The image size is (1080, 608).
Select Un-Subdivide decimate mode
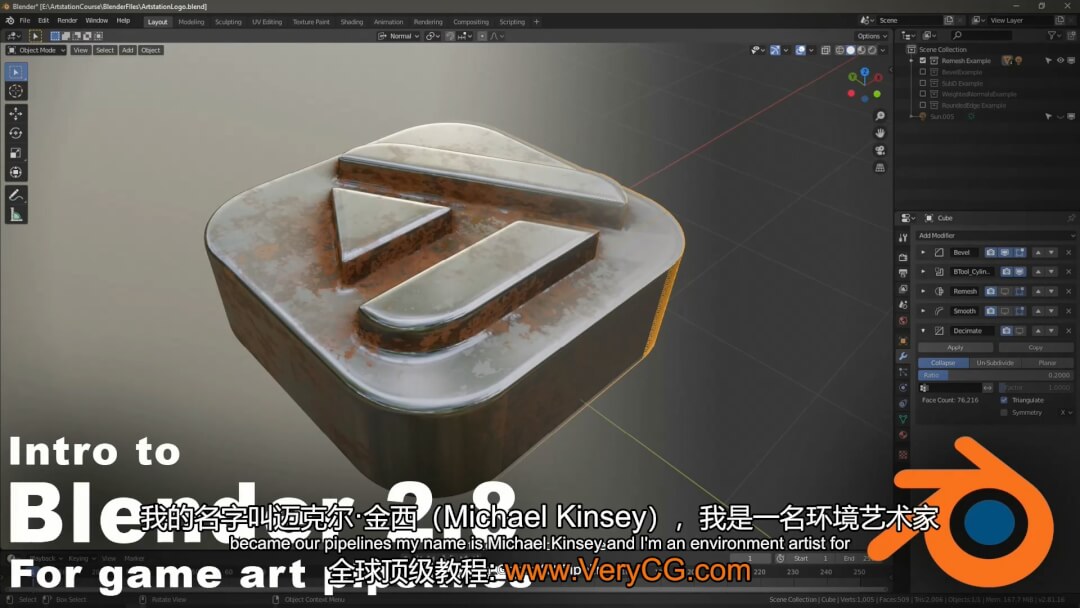995,363
